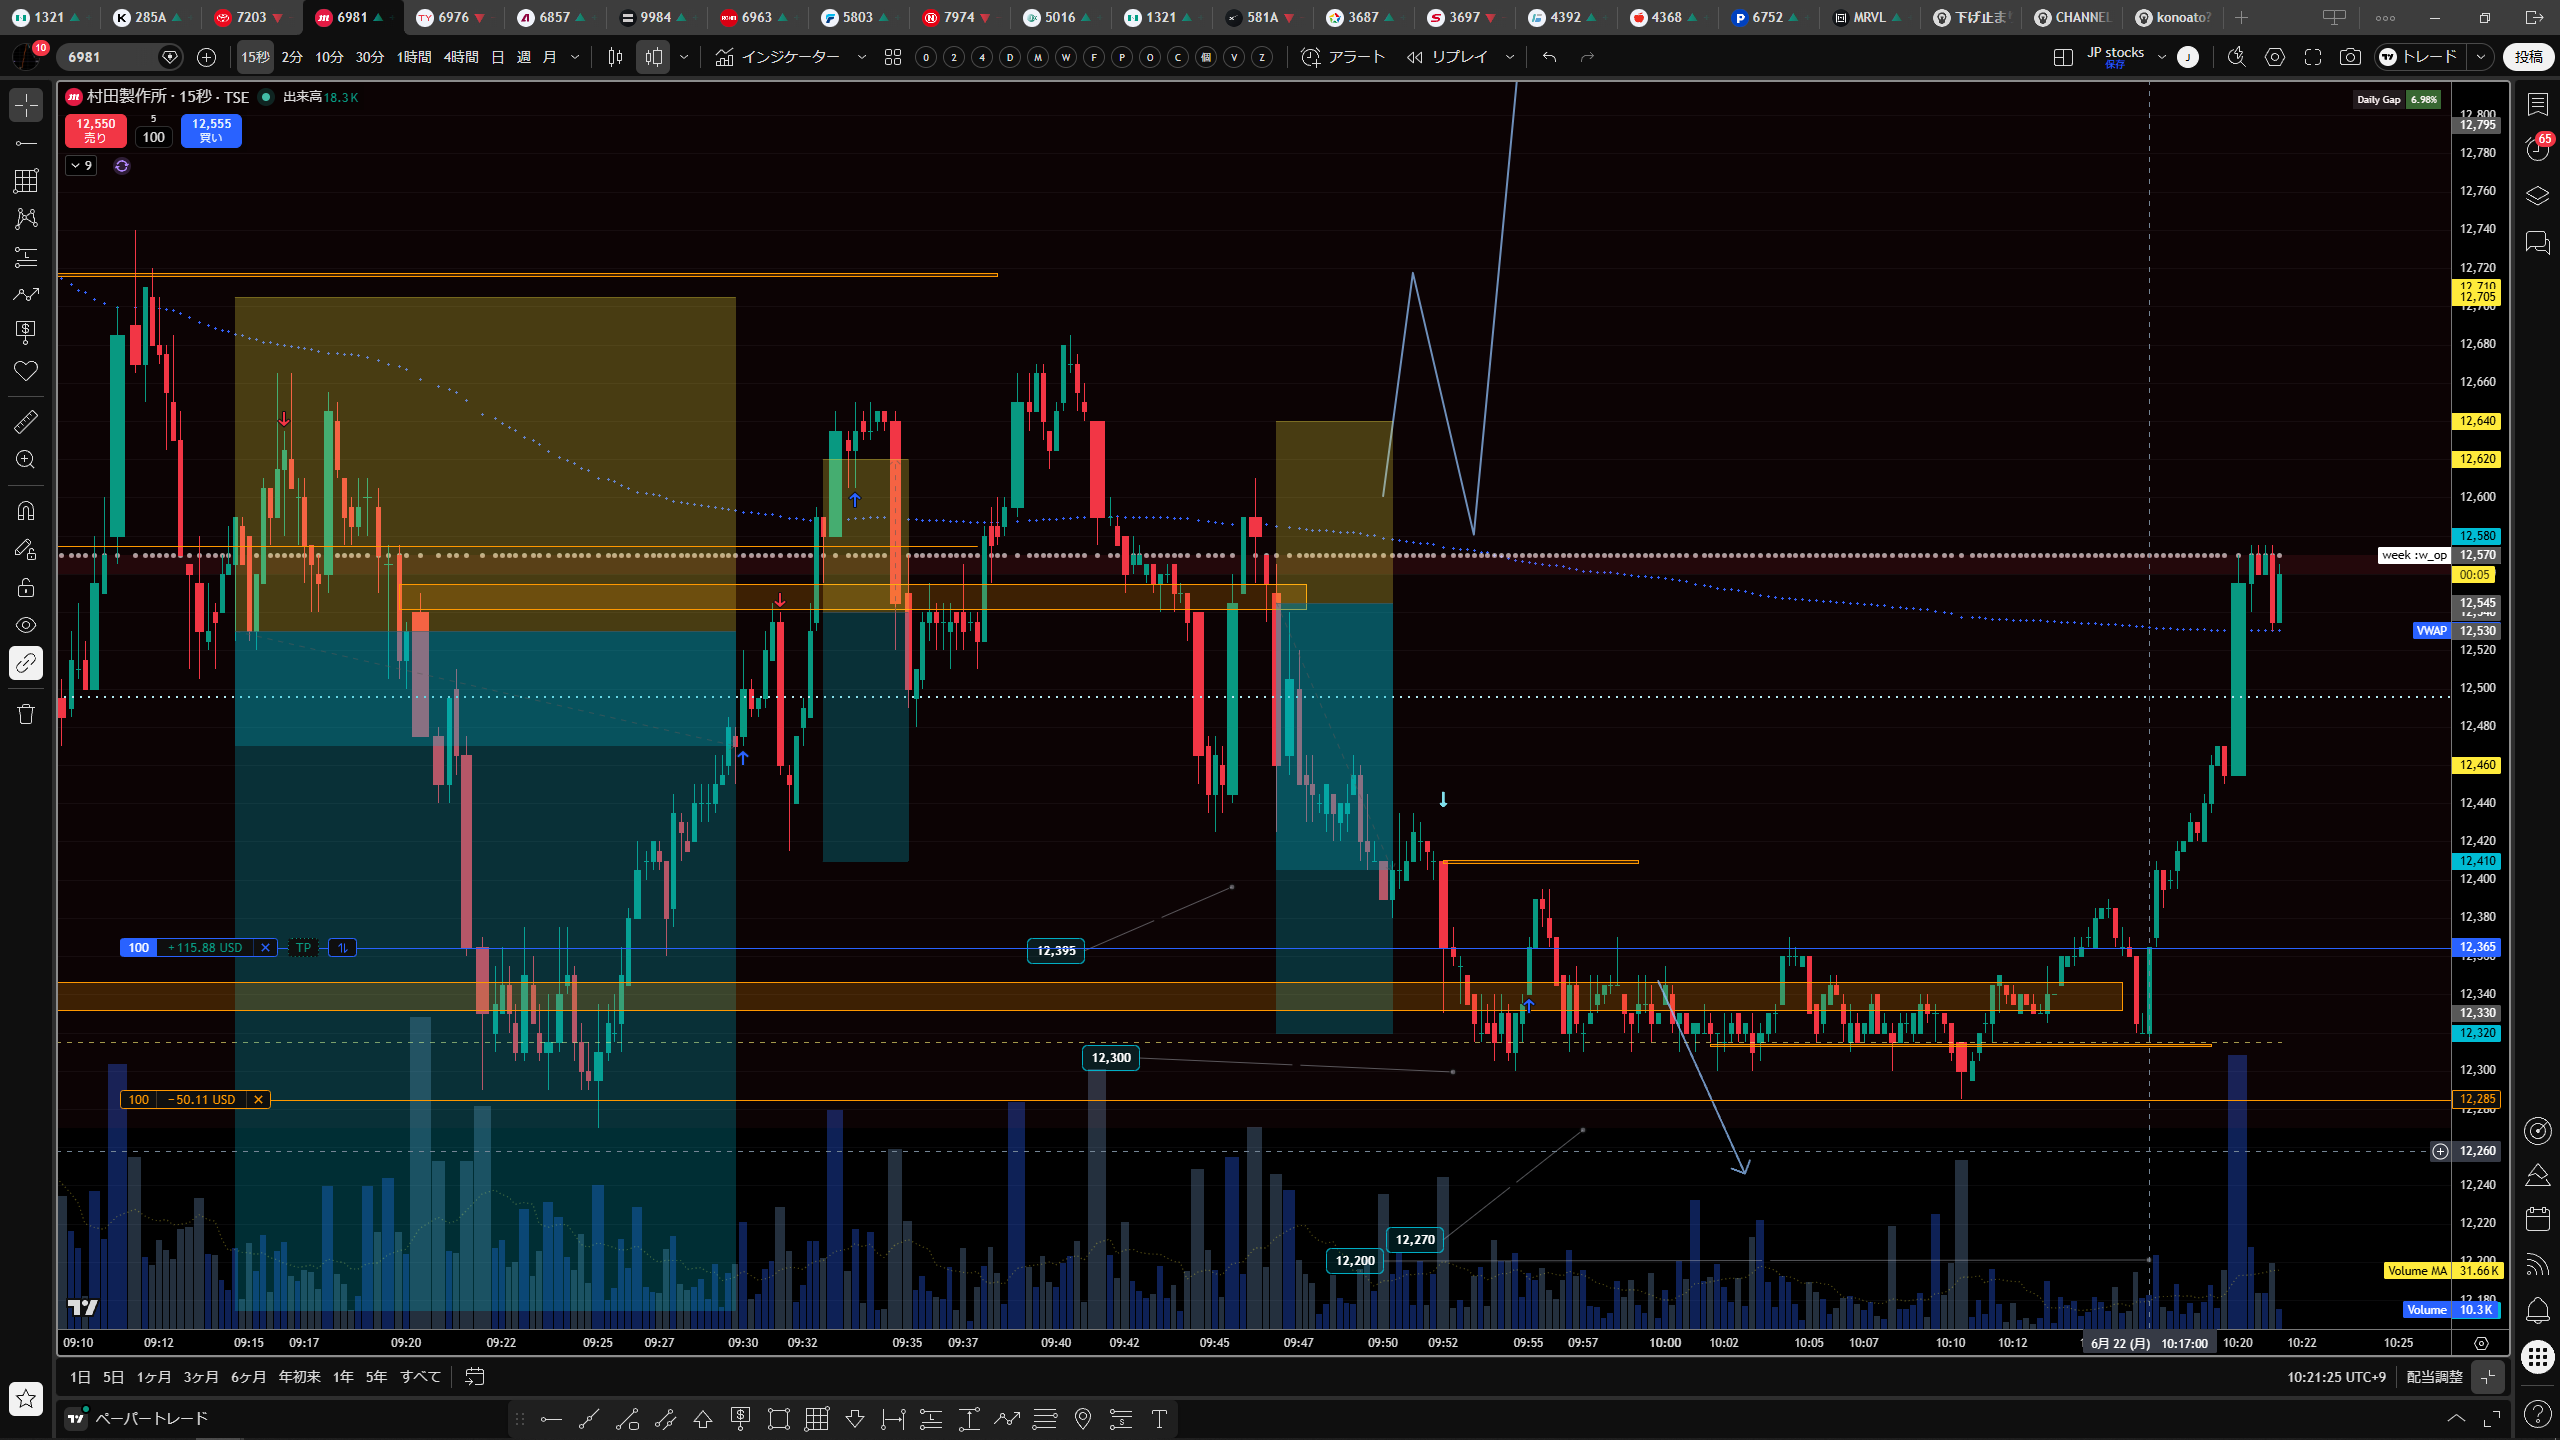Expand the timeframe interval dropdown arrow
This screenshot has height=1440, width=2560.
coord(575,57)
